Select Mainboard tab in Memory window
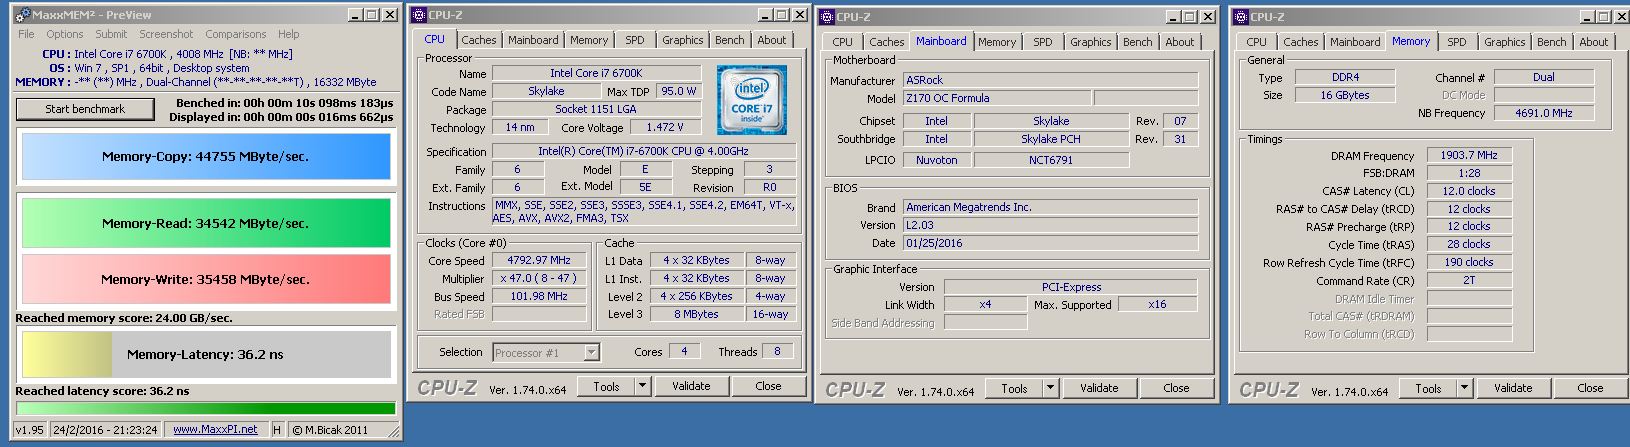Image resolution: width=1630 pixels, height=447 pixels. 1355,42
